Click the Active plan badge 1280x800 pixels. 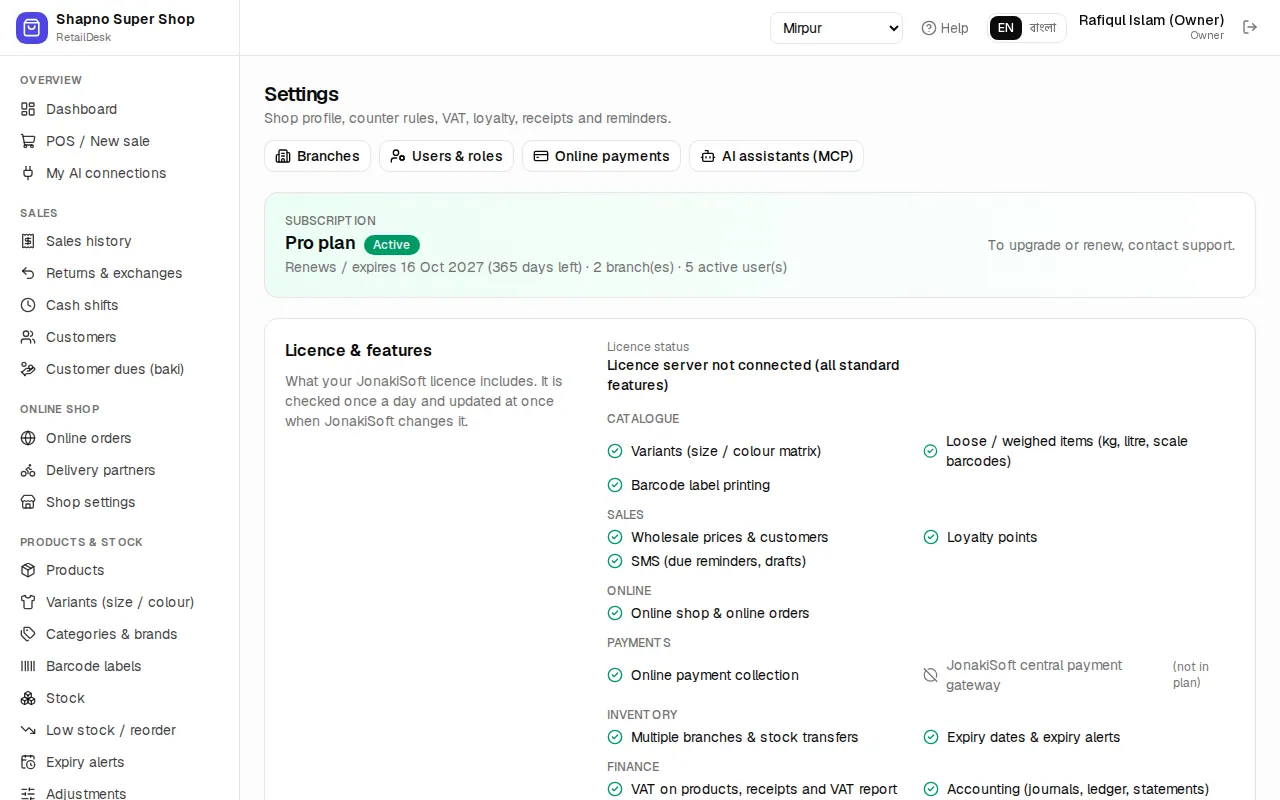(392, 245)
